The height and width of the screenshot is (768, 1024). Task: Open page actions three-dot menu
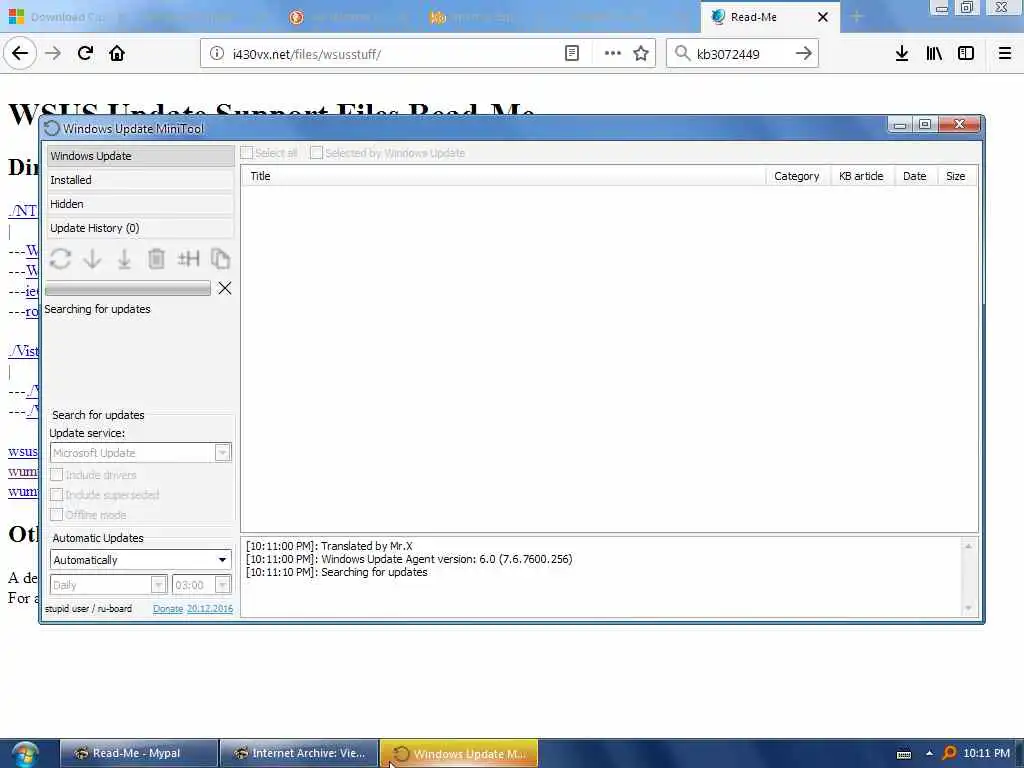coord(613,54)
